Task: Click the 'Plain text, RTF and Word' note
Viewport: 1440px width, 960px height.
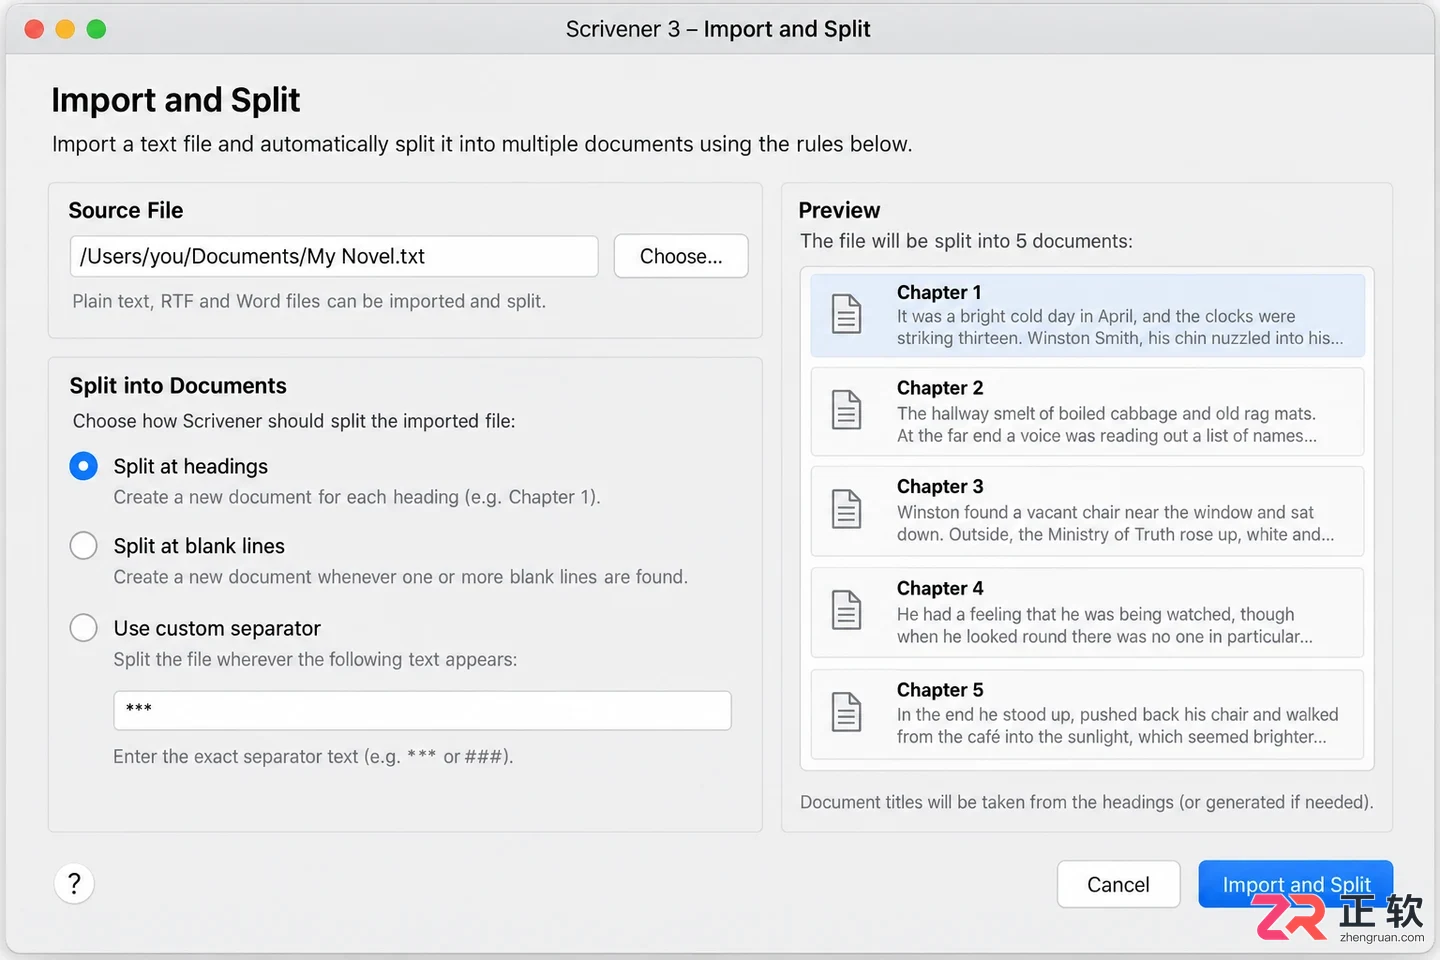Action: [309, 301]
